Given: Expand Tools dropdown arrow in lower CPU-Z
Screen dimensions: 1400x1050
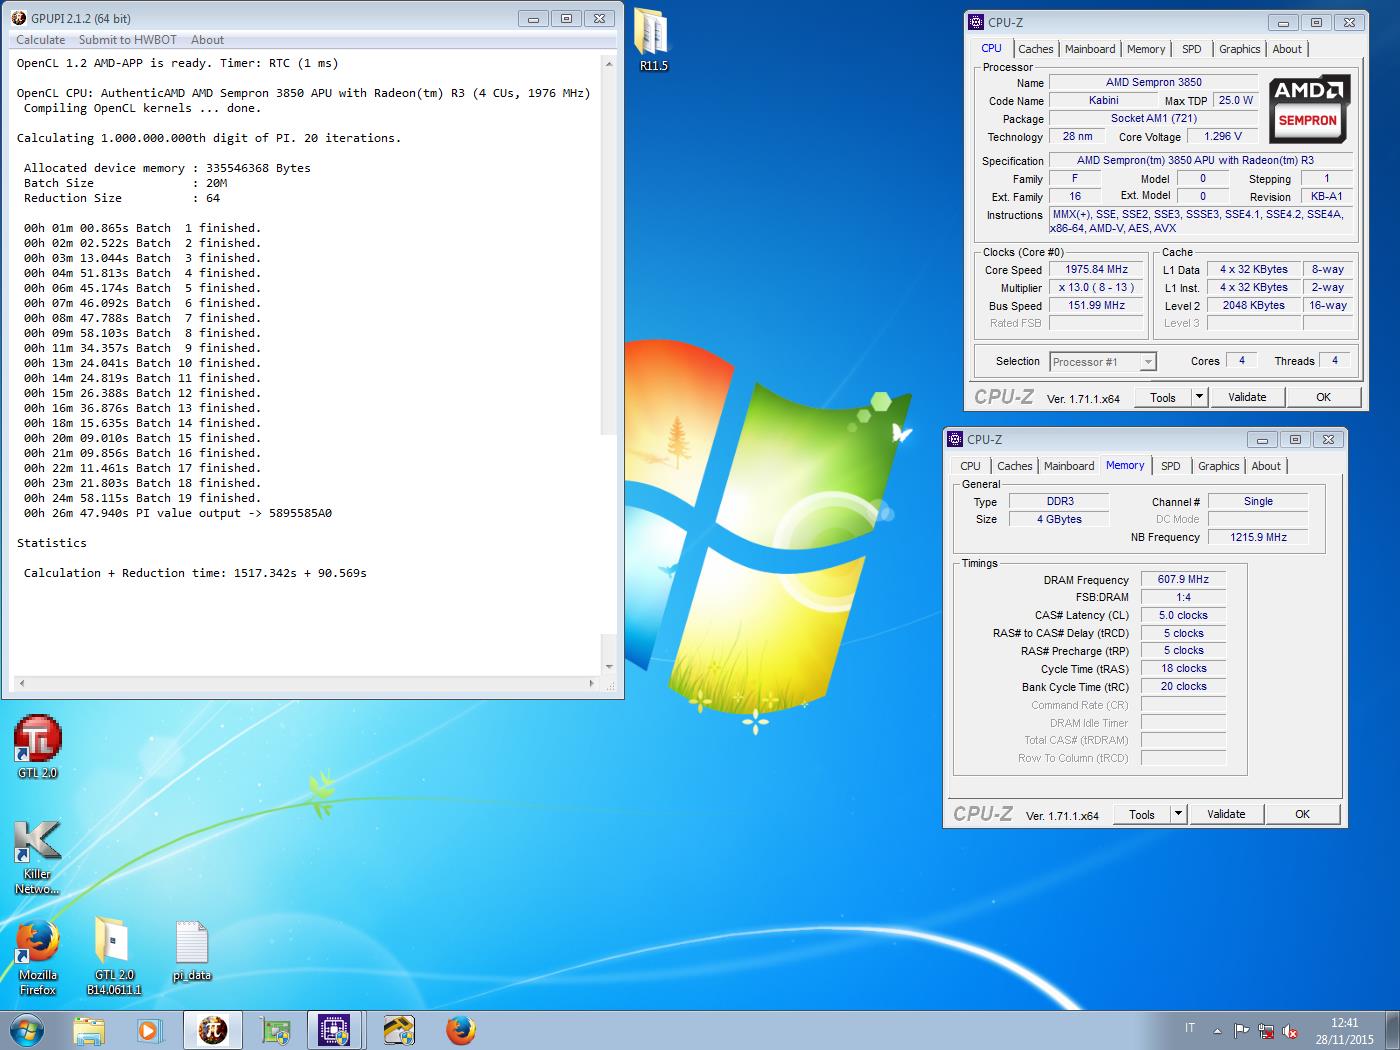Looking at the screenshot, I should pos(1178,814).
